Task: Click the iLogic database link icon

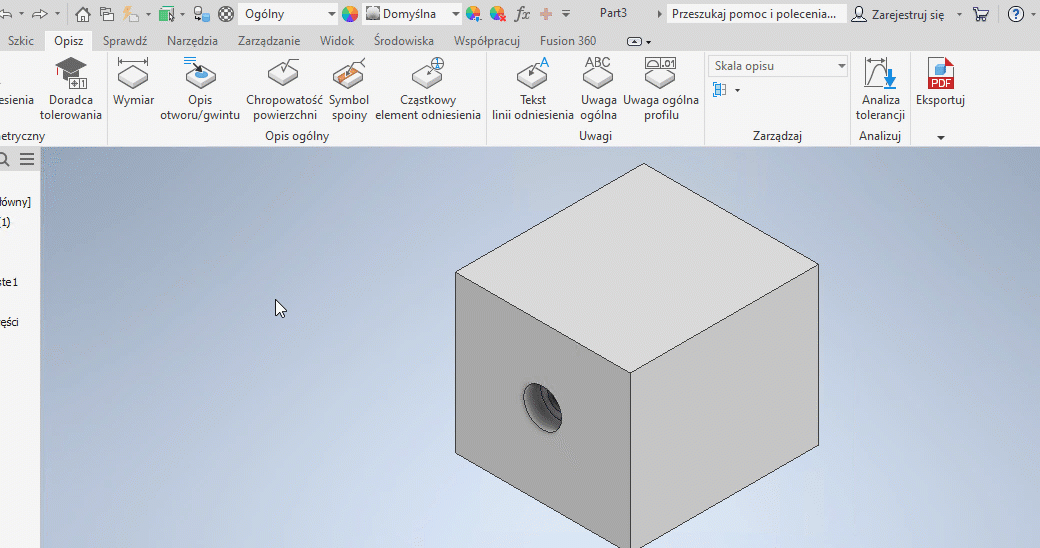Action: [202, 13]
